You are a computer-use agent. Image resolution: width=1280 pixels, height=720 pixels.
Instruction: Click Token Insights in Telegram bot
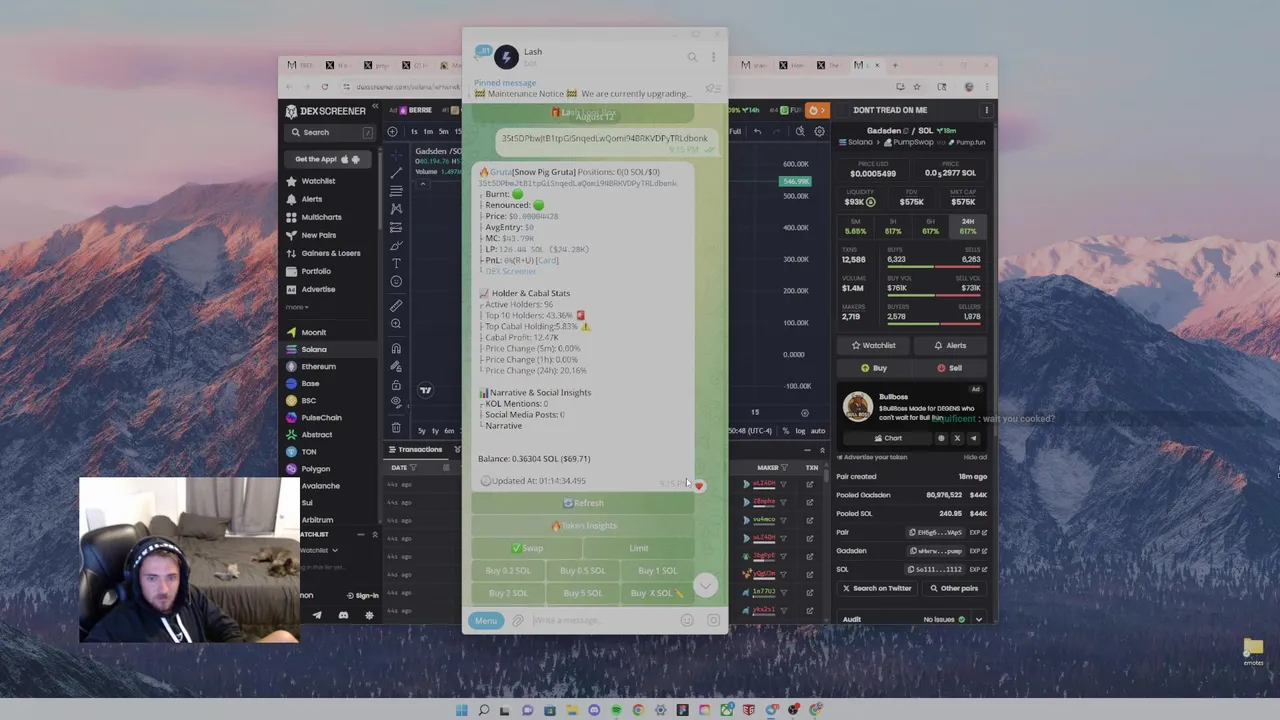pyautogui.click(x=583, y=526)
